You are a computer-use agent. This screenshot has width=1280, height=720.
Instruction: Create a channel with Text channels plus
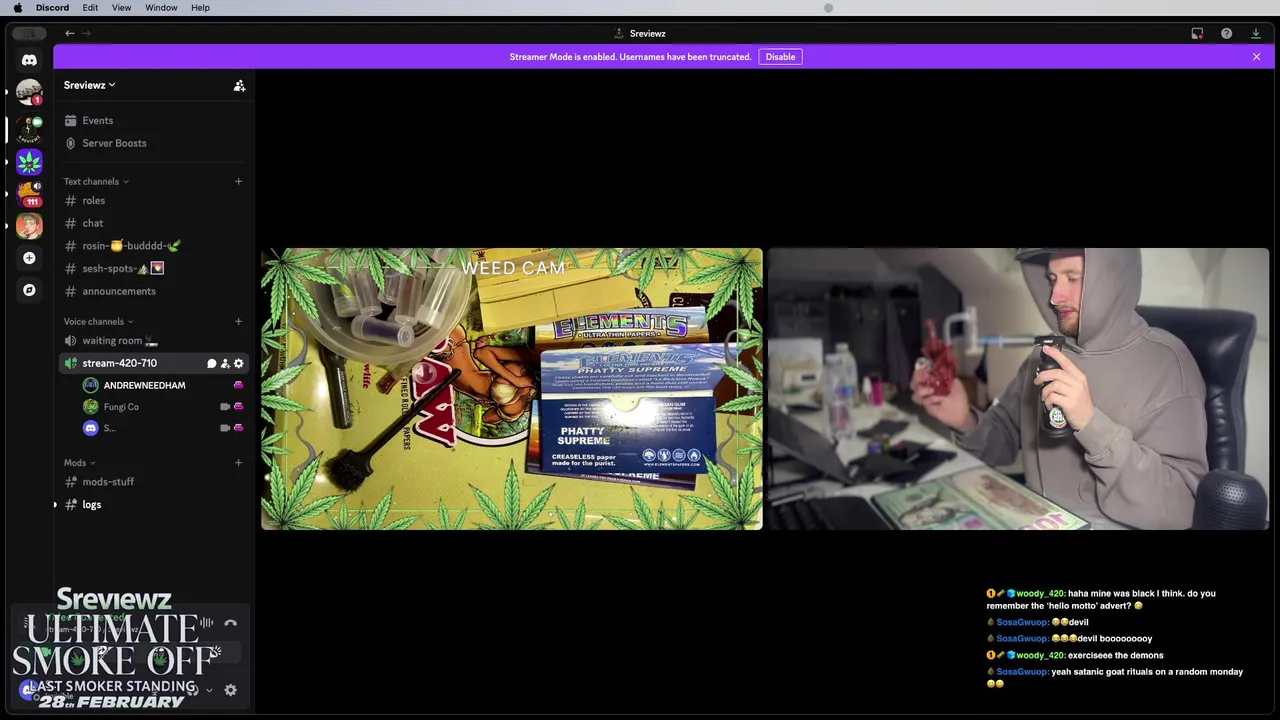tap(238, 181)
